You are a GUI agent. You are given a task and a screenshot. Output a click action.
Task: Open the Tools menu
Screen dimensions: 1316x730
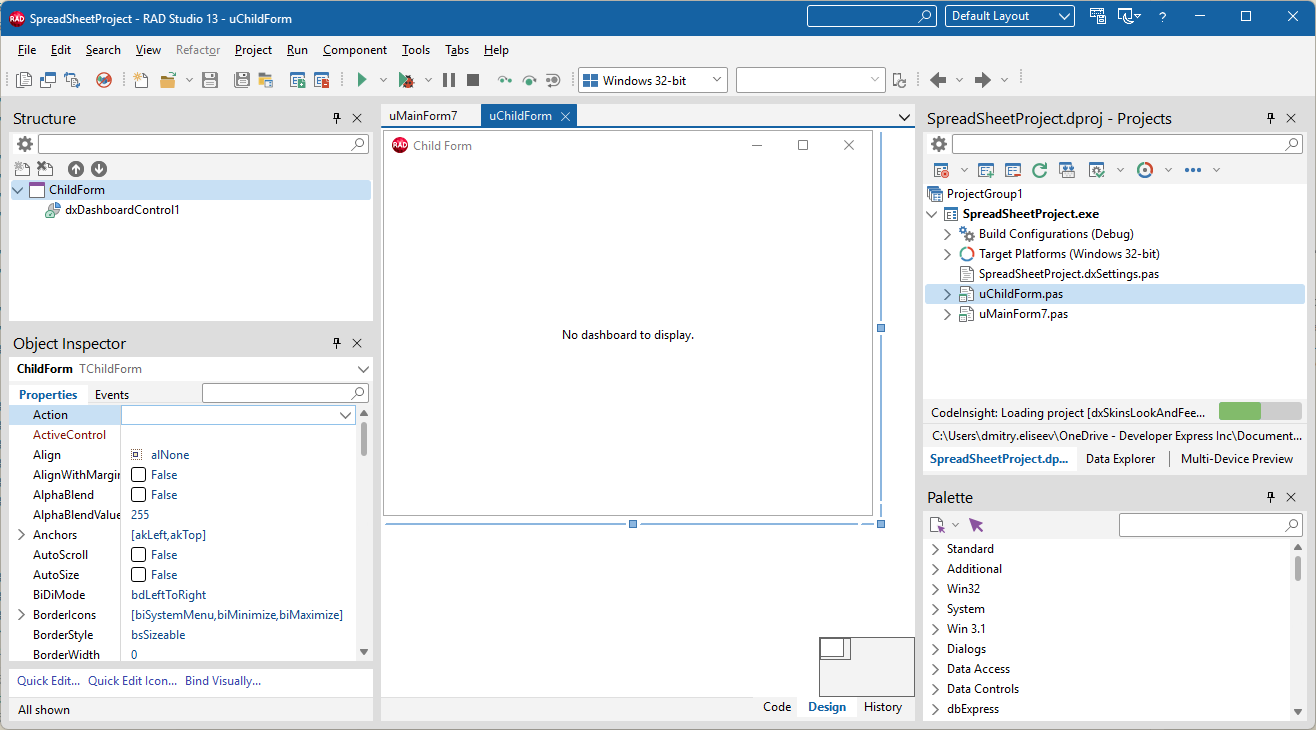[416, 50]
